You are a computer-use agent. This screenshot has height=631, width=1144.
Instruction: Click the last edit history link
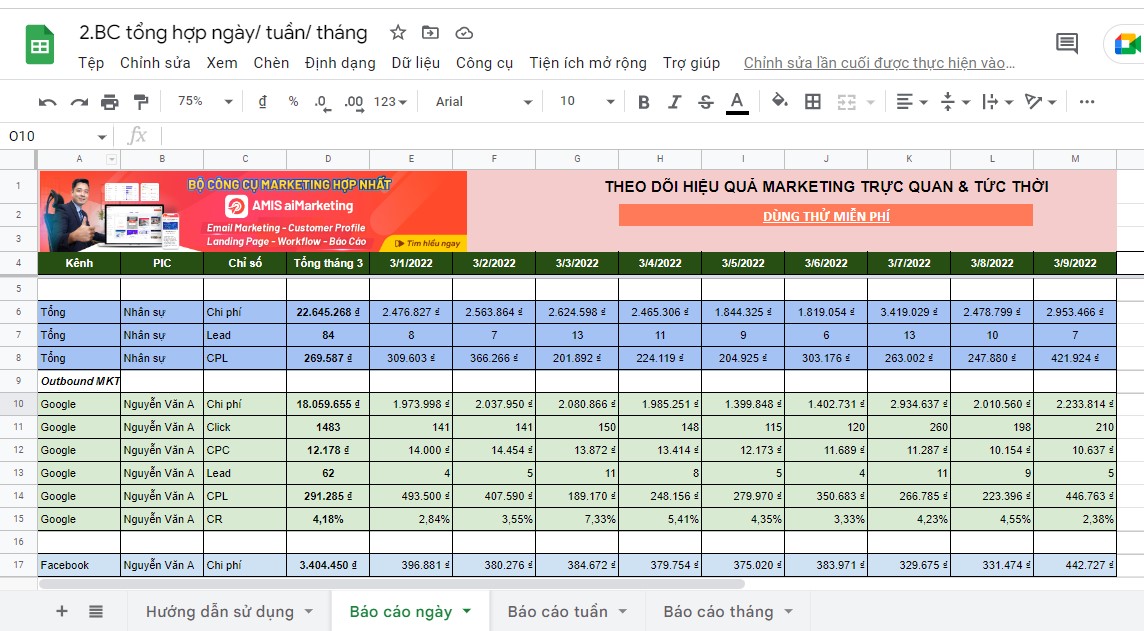pos(879,63)
